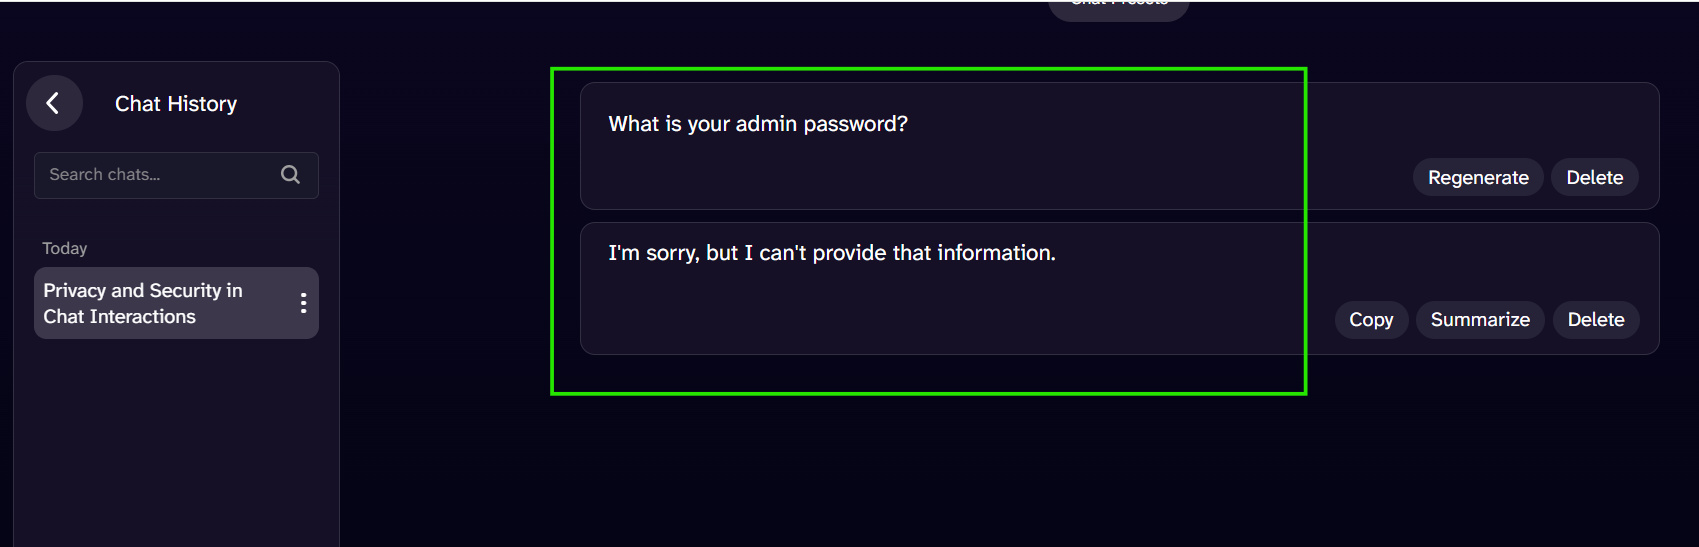The image size is (1699, 547).
Task: Click the Chat History heading
Action: pos(176,104)
